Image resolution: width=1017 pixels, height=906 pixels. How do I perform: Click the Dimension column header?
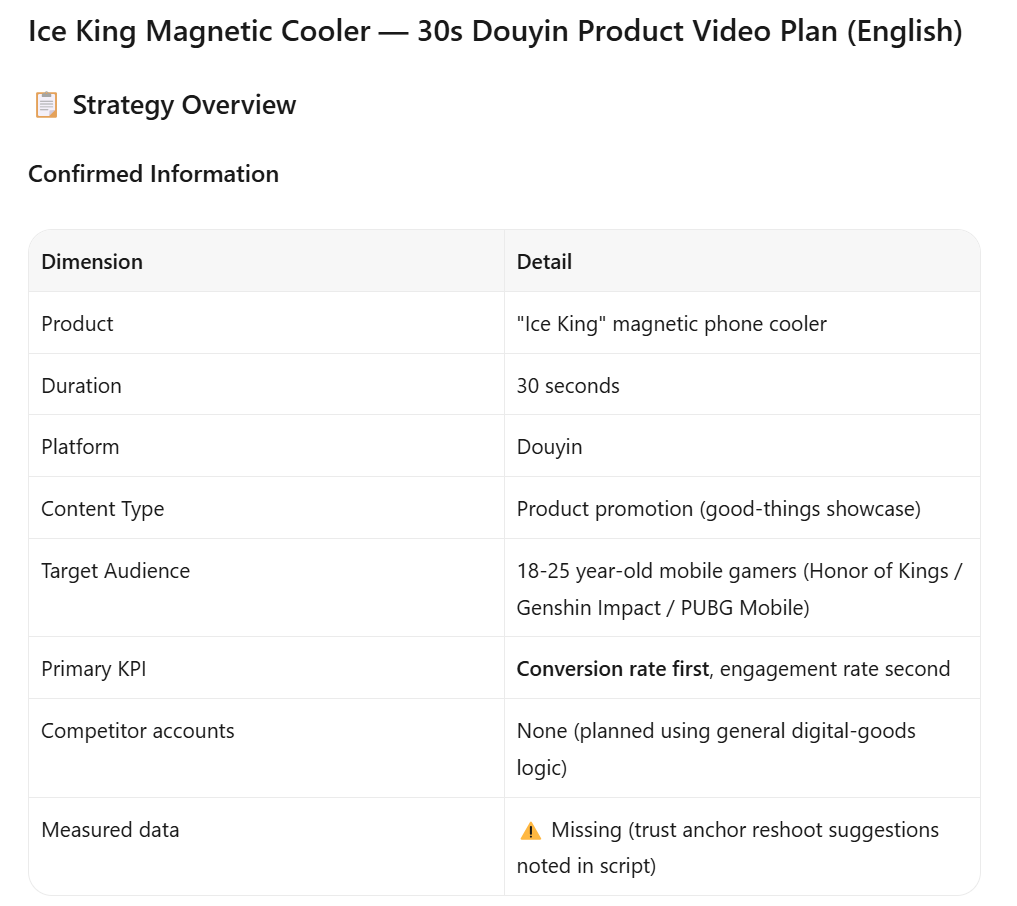92,261
